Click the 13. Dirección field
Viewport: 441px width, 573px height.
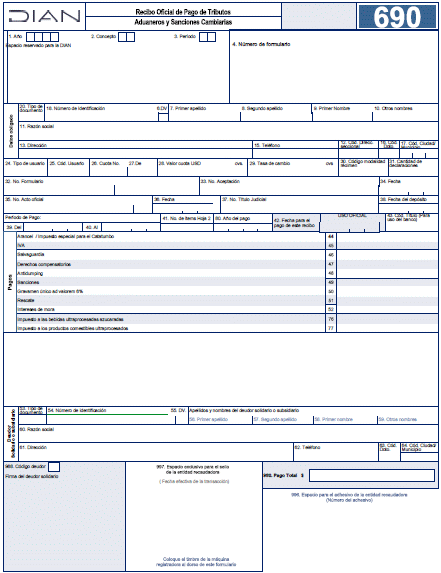[x=135, y=149]
